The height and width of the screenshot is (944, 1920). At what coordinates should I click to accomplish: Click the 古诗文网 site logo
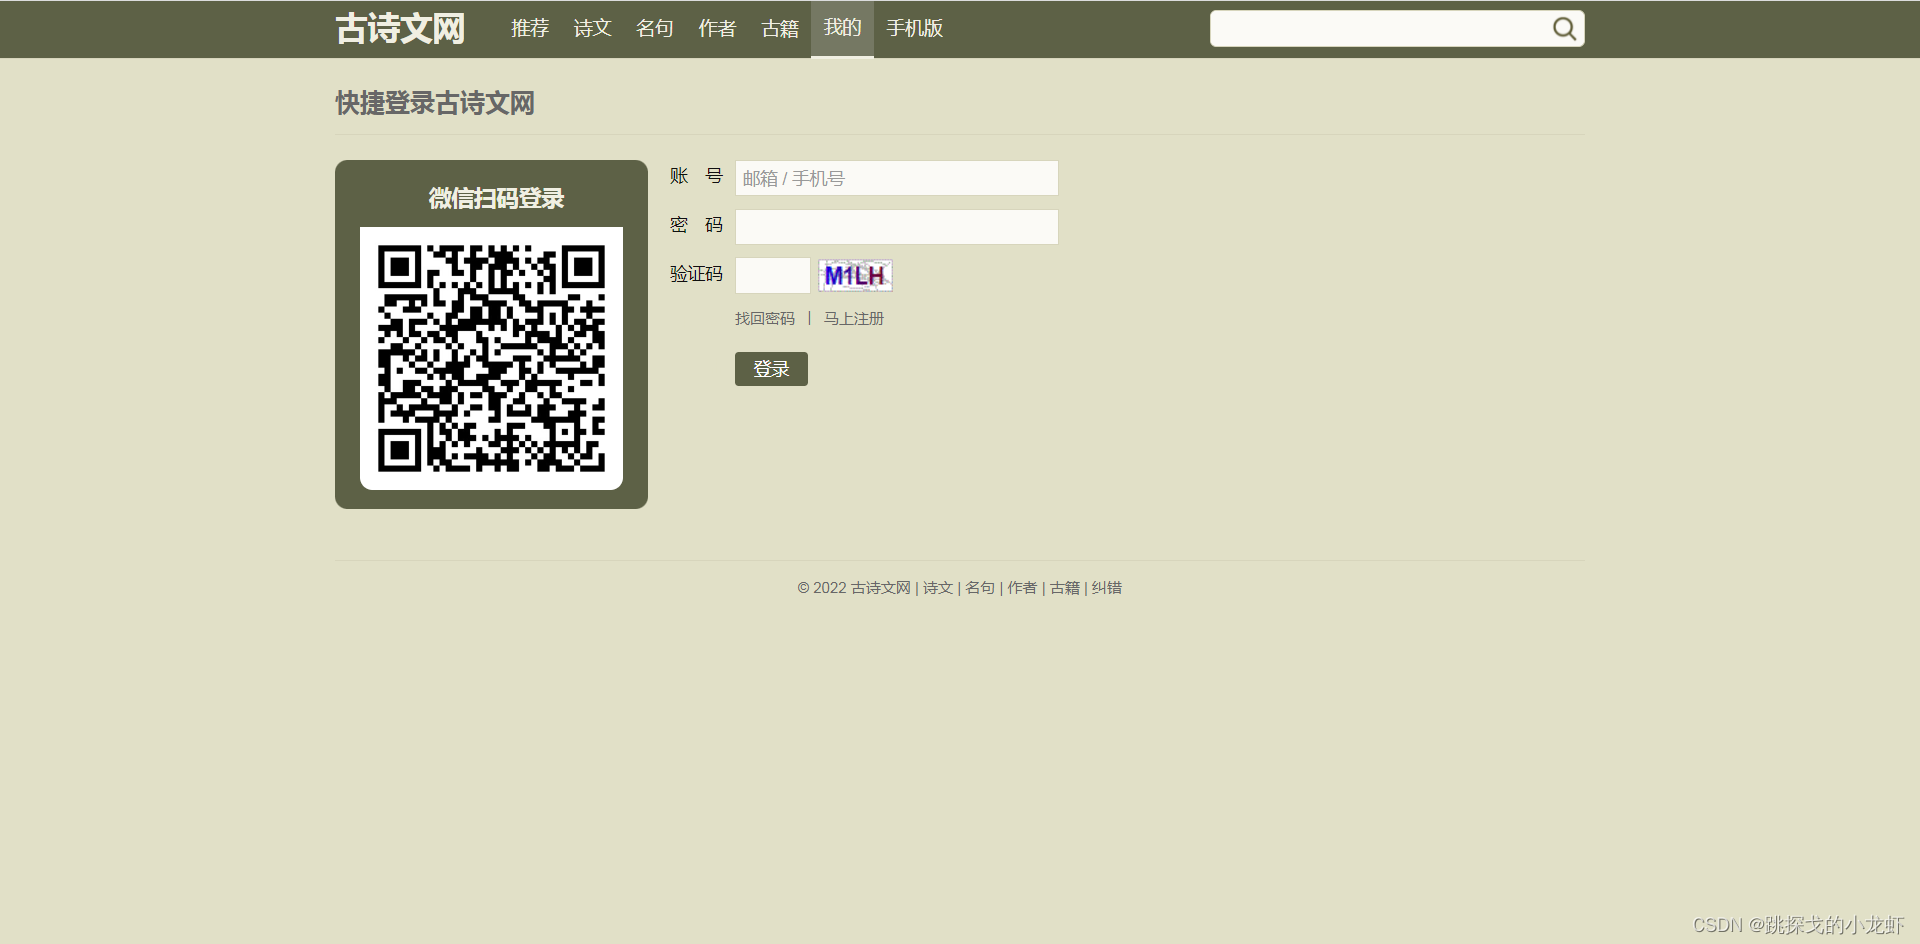400,29
